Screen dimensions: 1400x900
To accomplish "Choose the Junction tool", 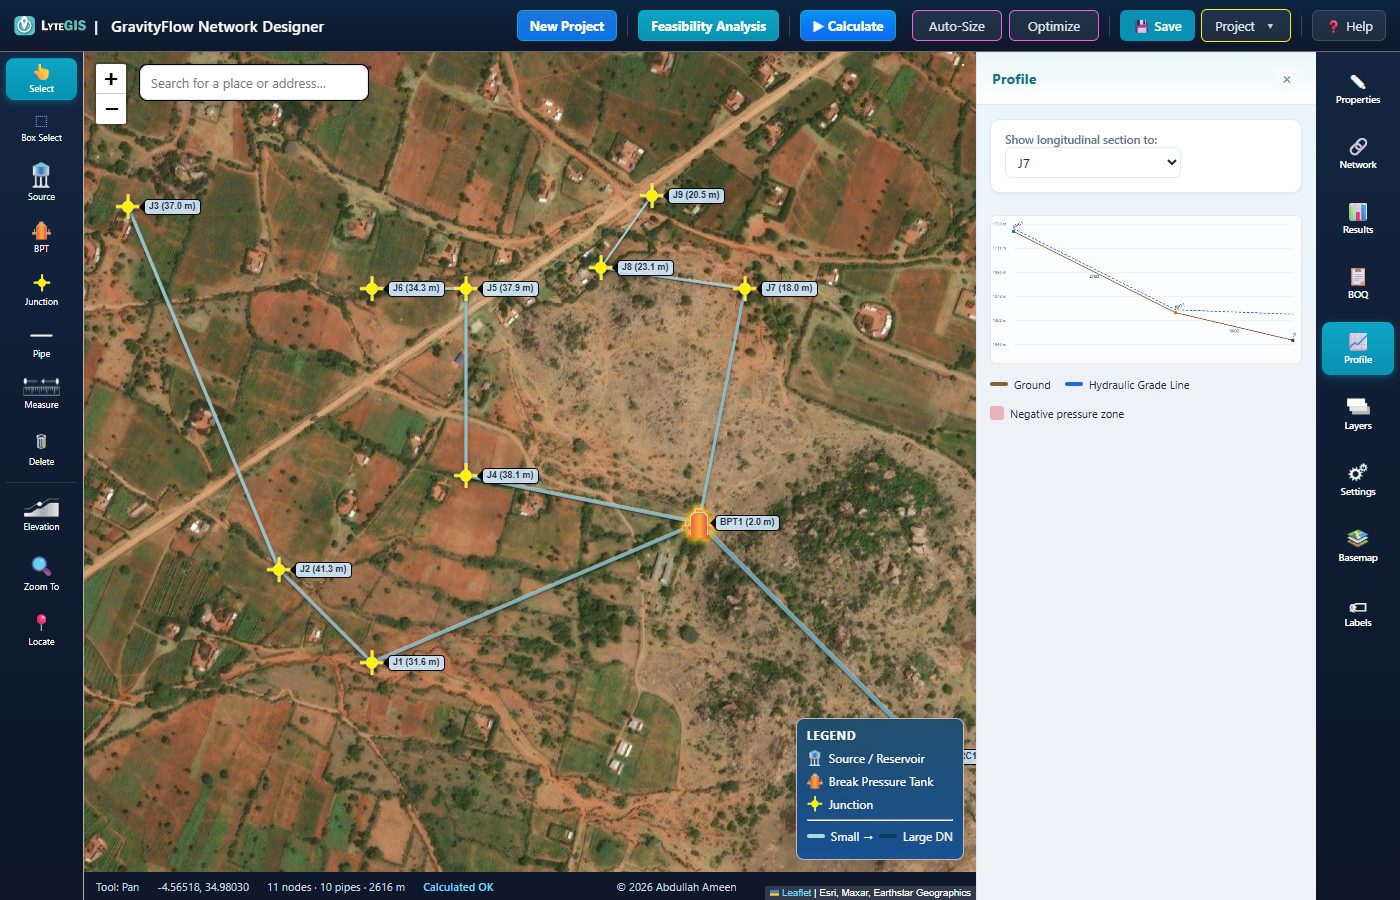I will tap(41, 290).
